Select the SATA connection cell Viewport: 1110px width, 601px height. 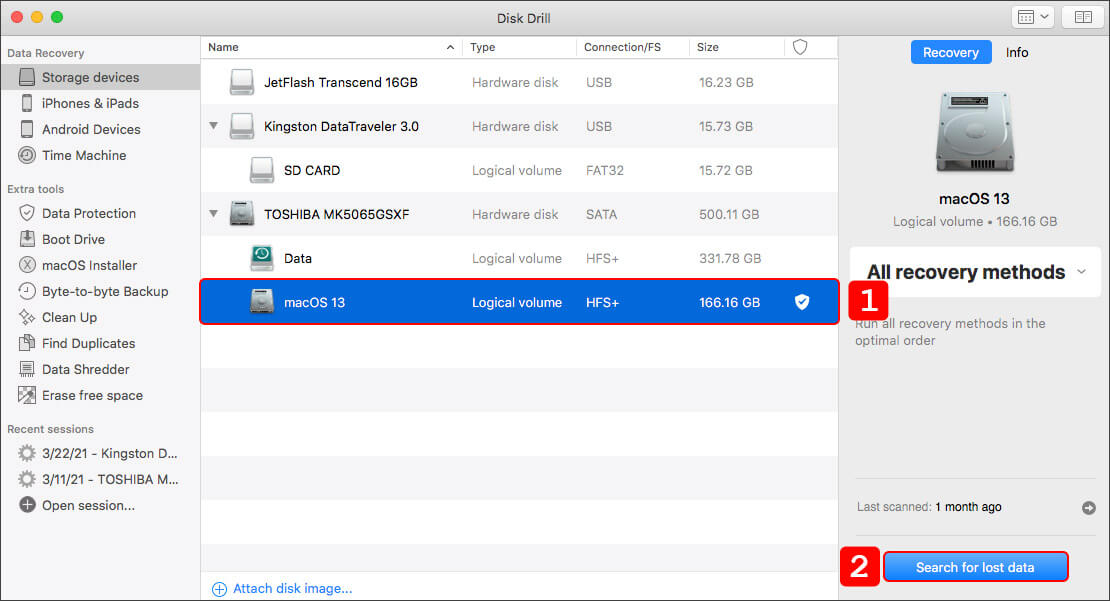[601, 214]
